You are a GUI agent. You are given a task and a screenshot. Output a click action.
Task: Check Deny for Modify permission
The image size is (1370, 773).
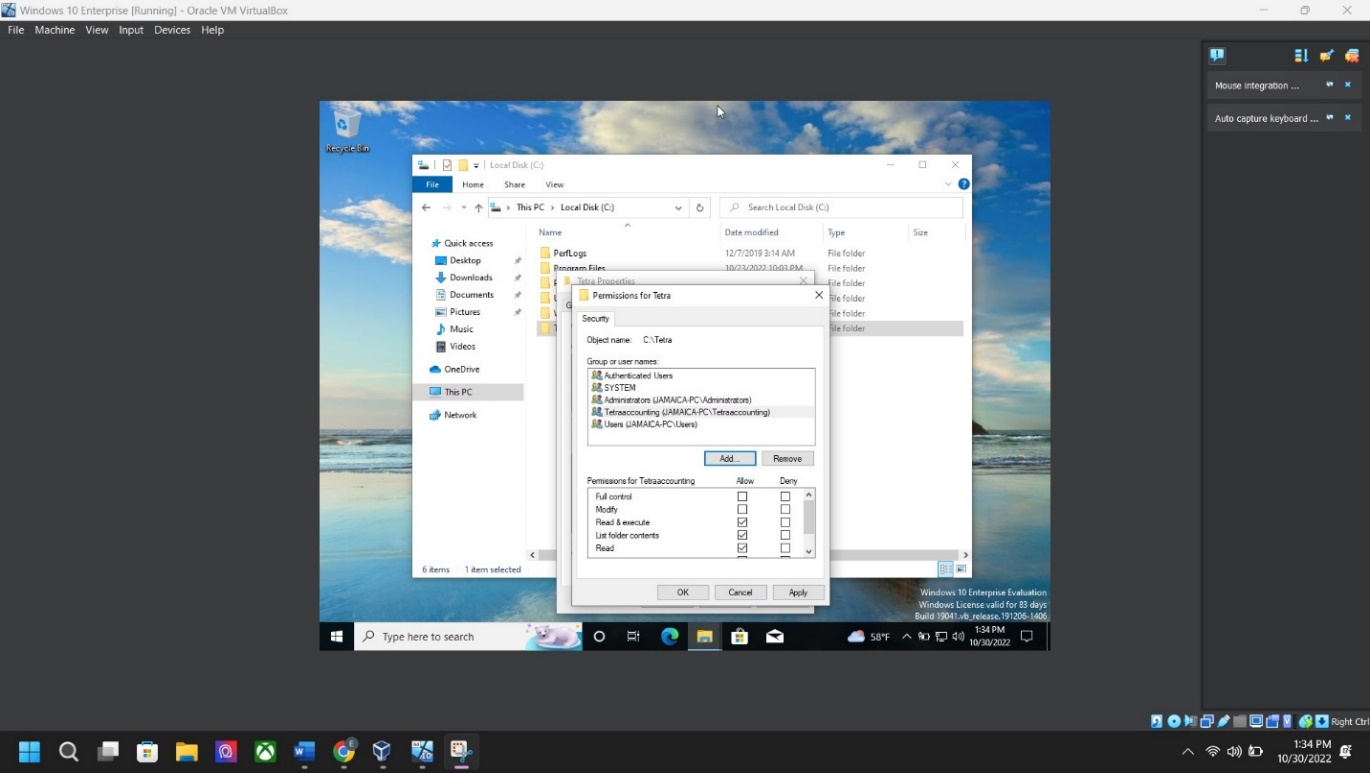coord(785,510)
